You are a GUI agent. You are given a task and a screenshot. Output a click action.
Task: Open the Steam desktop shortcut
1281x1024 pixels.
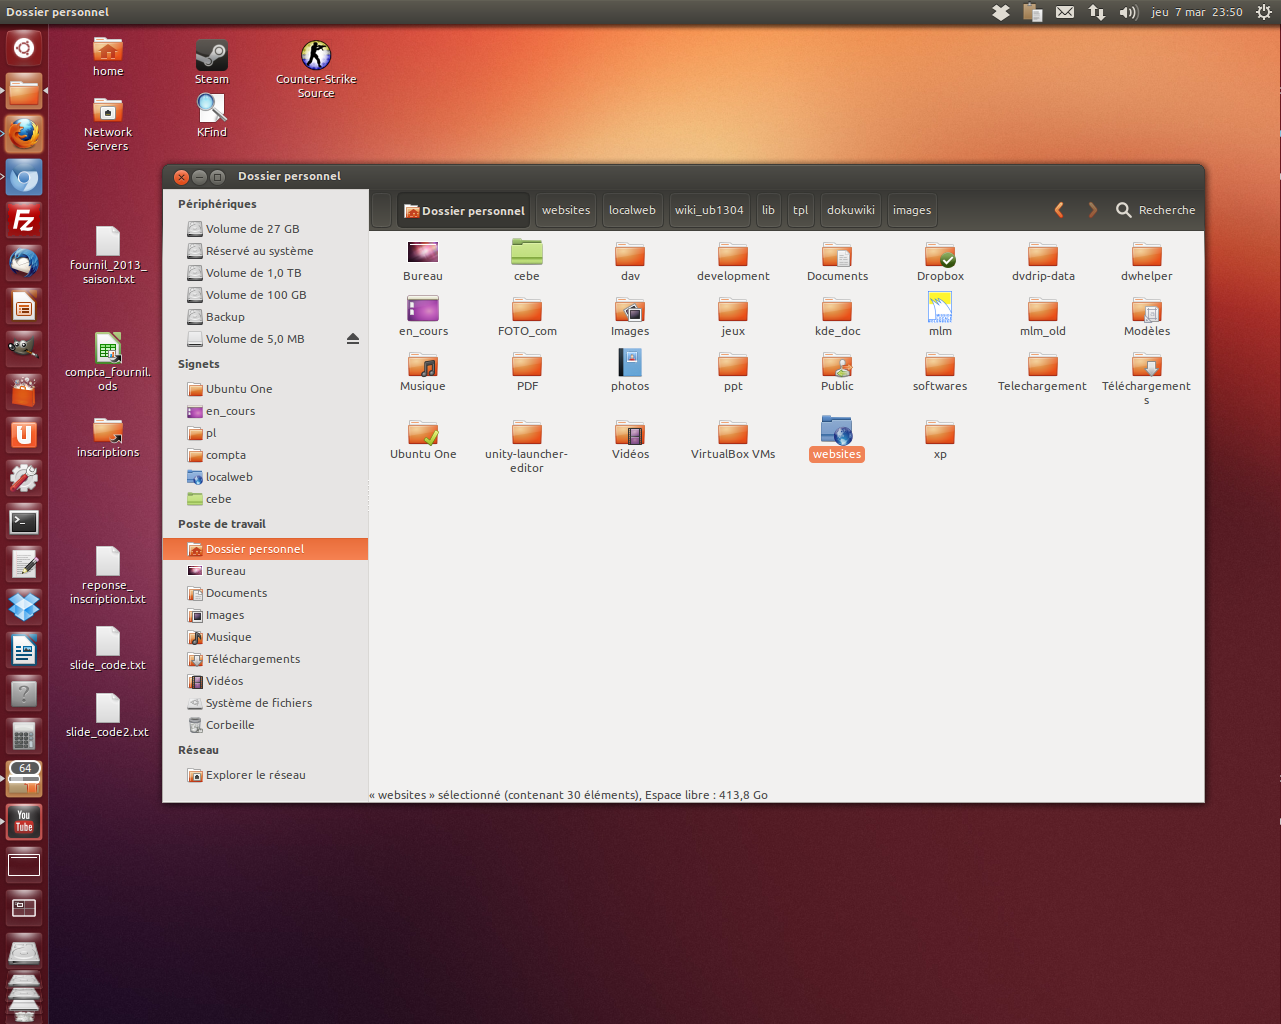tap(211, 56)
